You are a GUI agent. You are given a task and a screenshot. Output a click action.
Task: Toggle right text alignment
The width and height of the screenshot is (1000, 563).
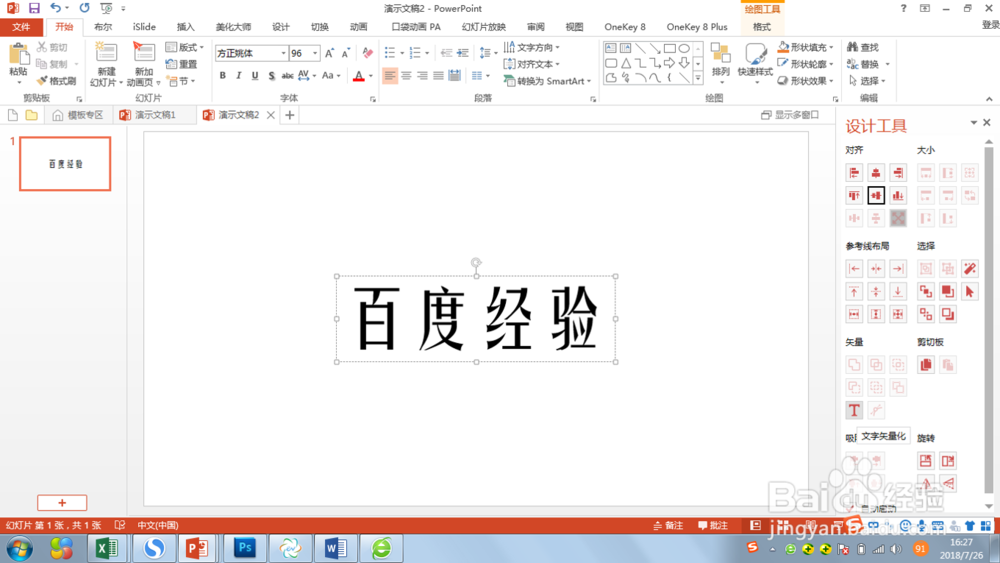(422, 76)
